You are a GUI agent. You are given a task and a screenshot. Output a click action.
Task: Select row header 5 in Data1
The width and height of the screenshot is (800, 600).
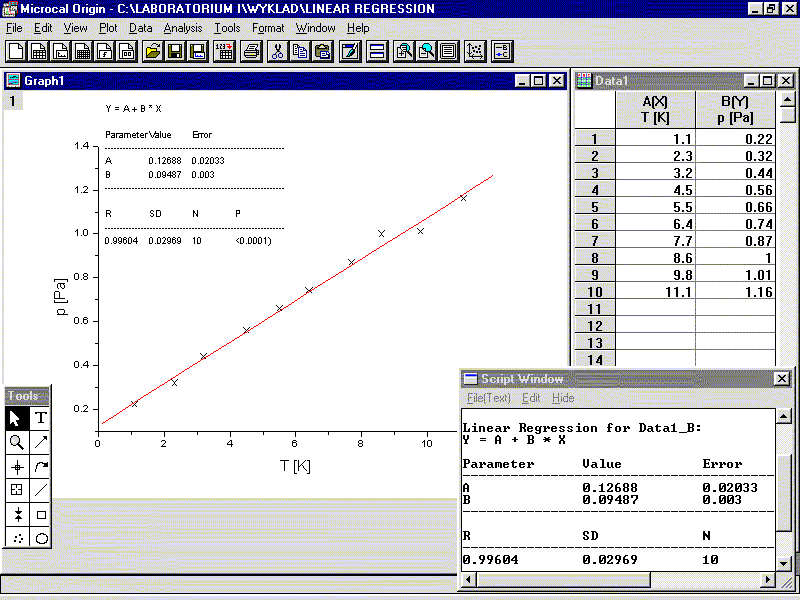click(595, 207)
